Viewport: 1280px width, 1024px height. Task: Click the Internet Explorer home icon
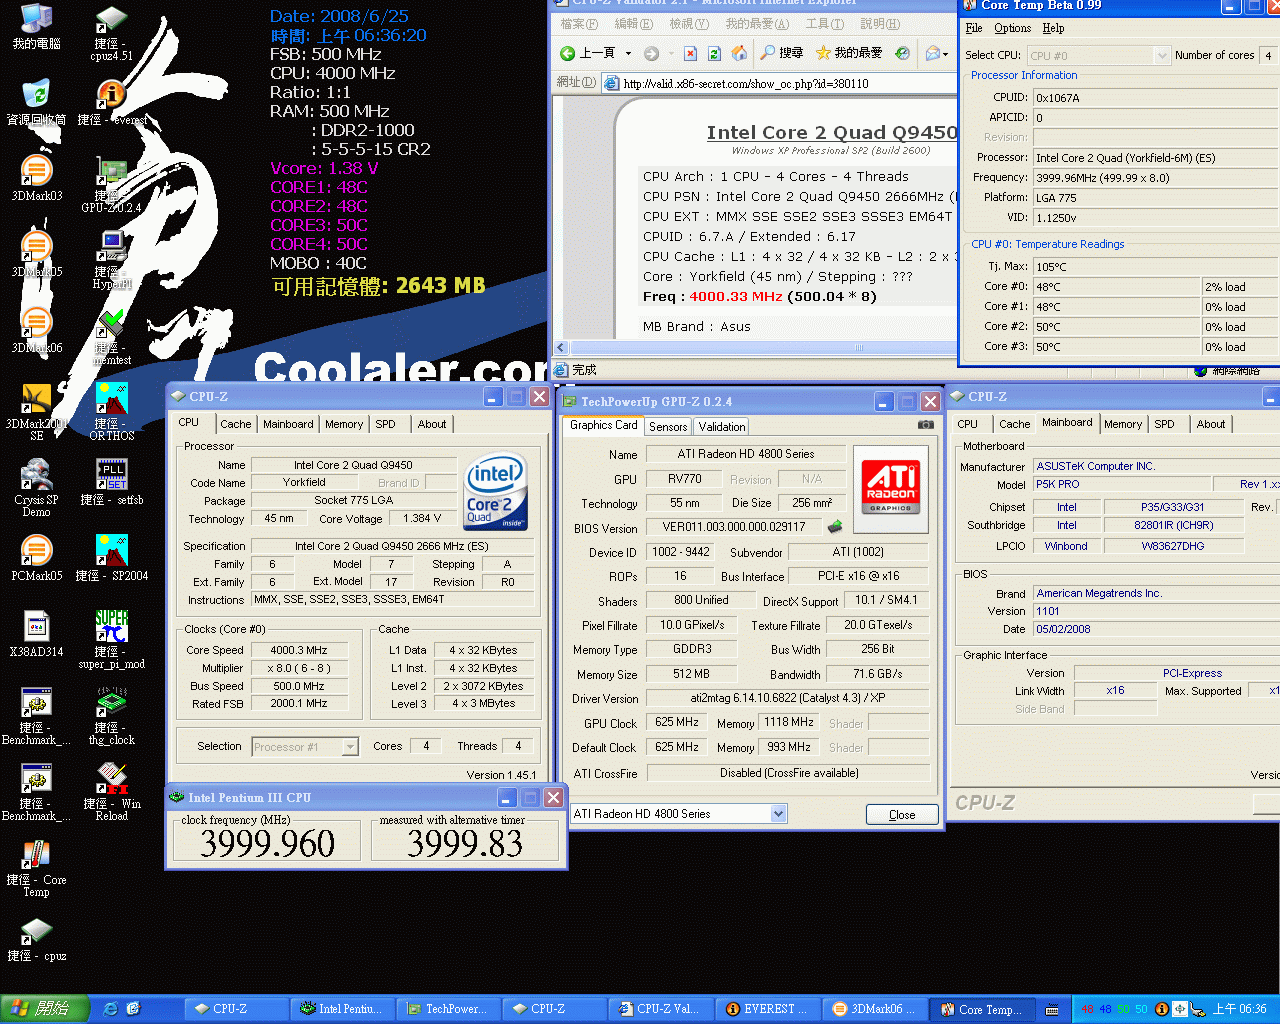739,53
